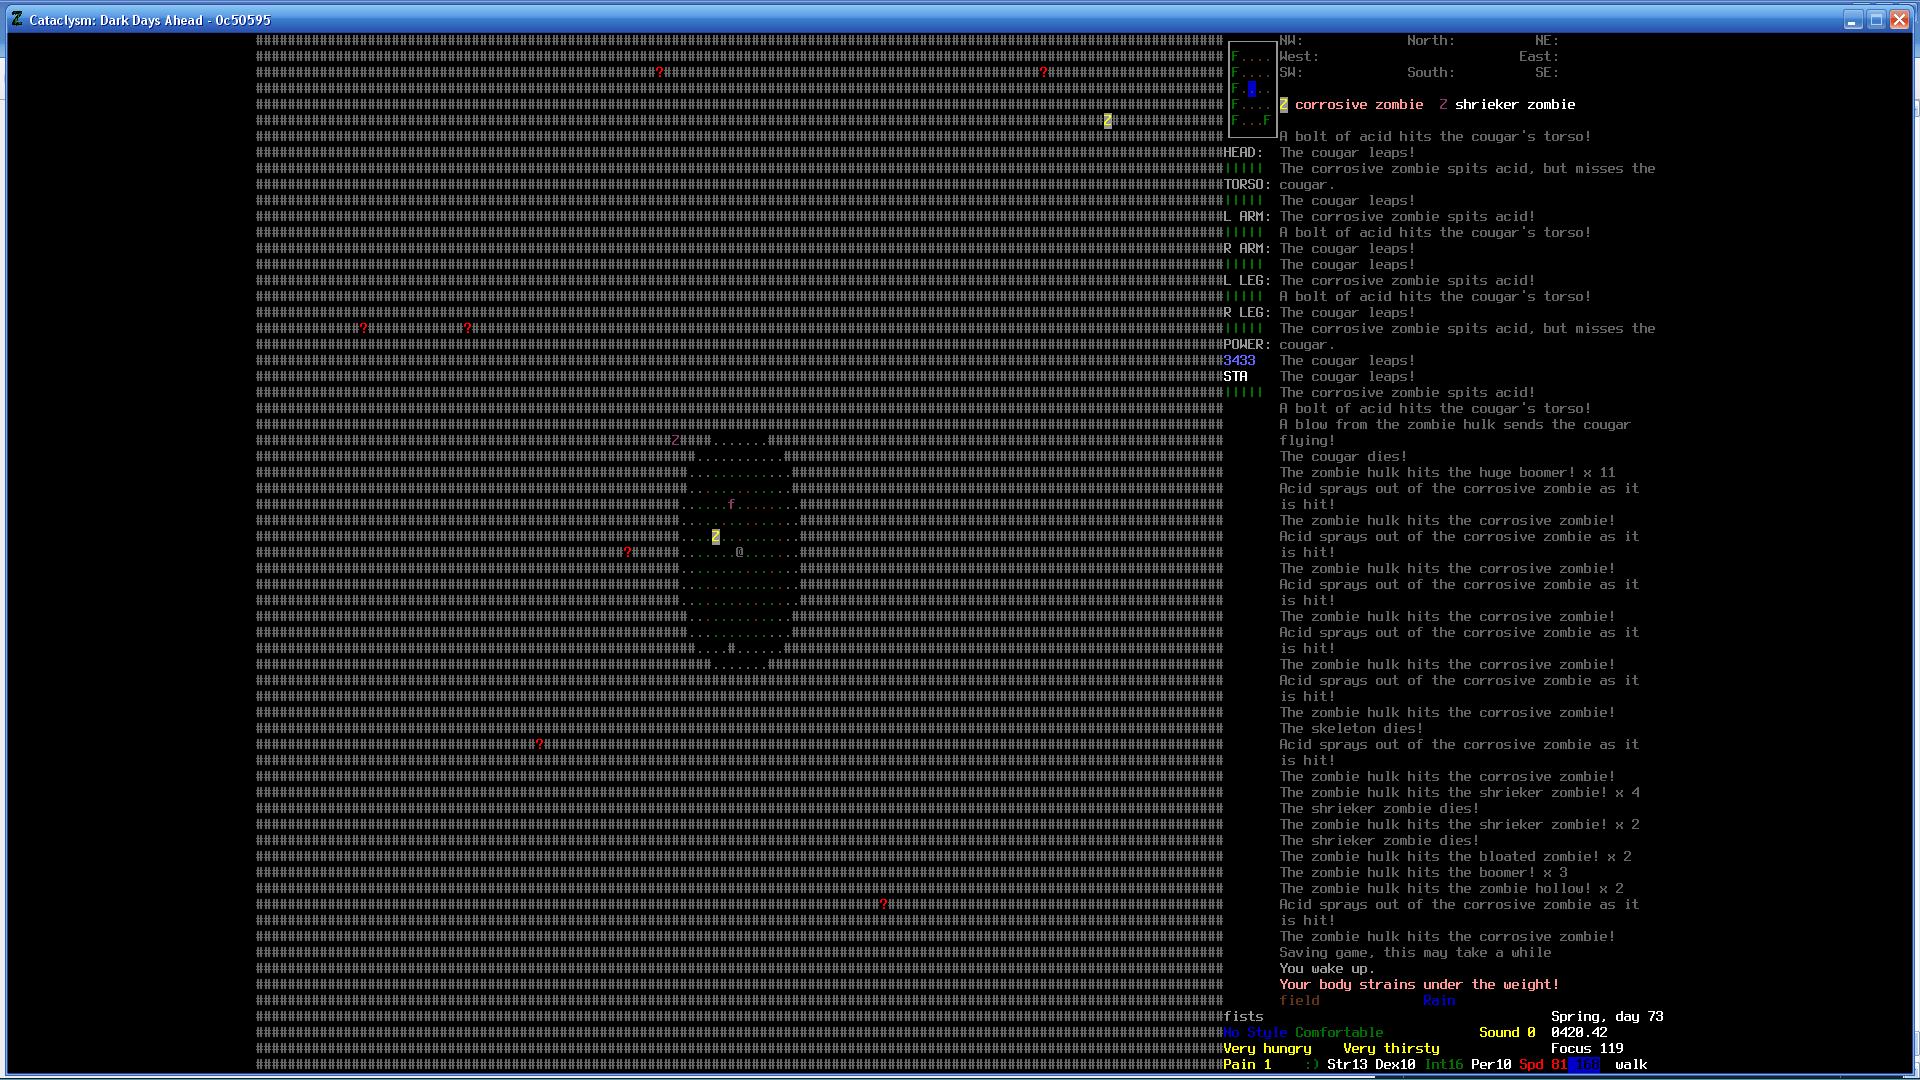The height and width of the screenshot is (1080, 1920).
Task: Click the No Style martial arts label
Action: coord(1254,1033)
